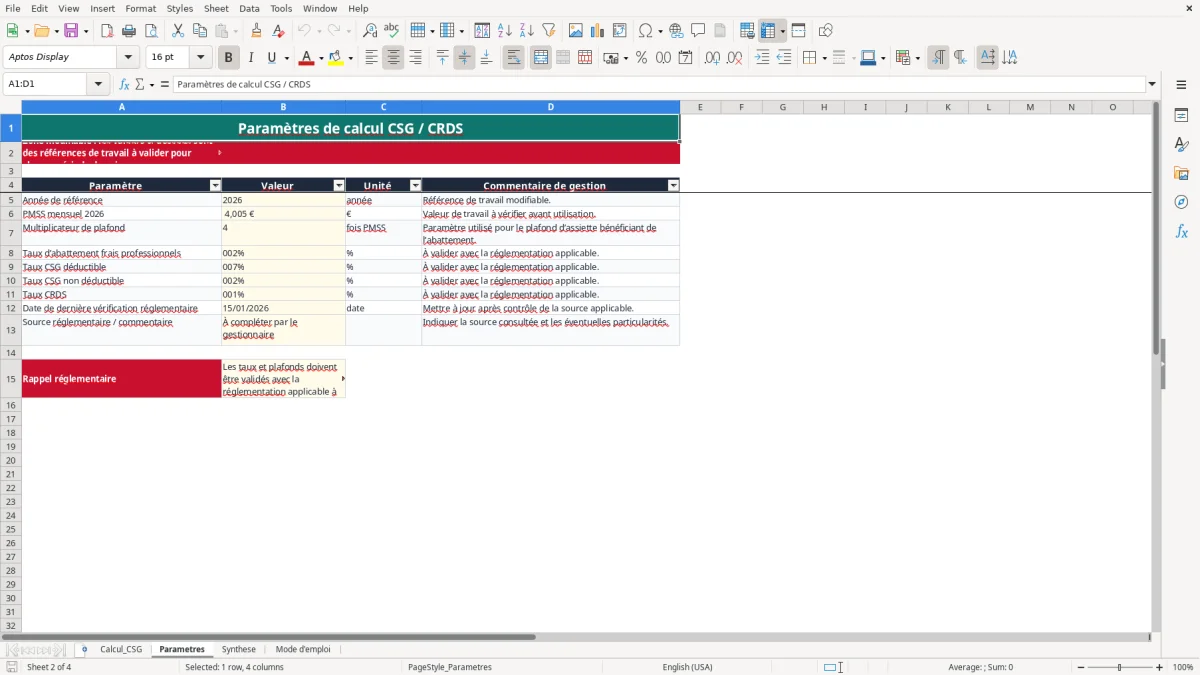Open the Valeur column filter dropdown
This screenshot has width=1200, height=675.
(339, 185)
